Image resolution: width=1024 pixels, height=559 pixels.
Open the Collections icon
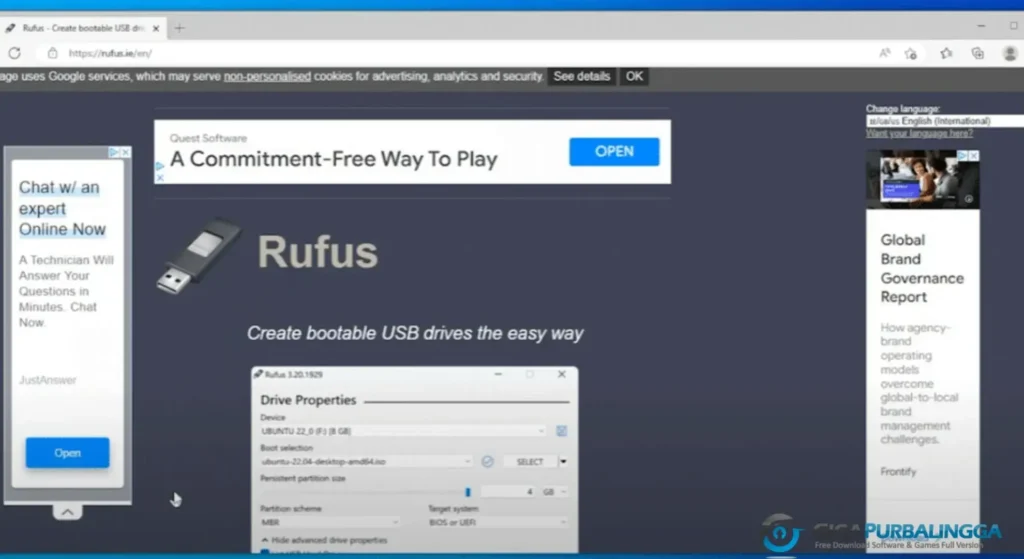978,53
